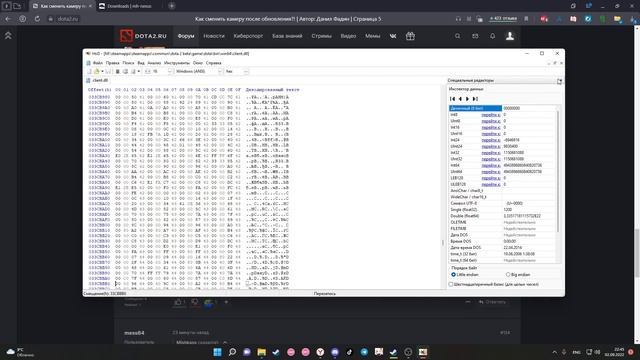
Task: Go to previous byte in data inspector
Action: click(460, 99)
